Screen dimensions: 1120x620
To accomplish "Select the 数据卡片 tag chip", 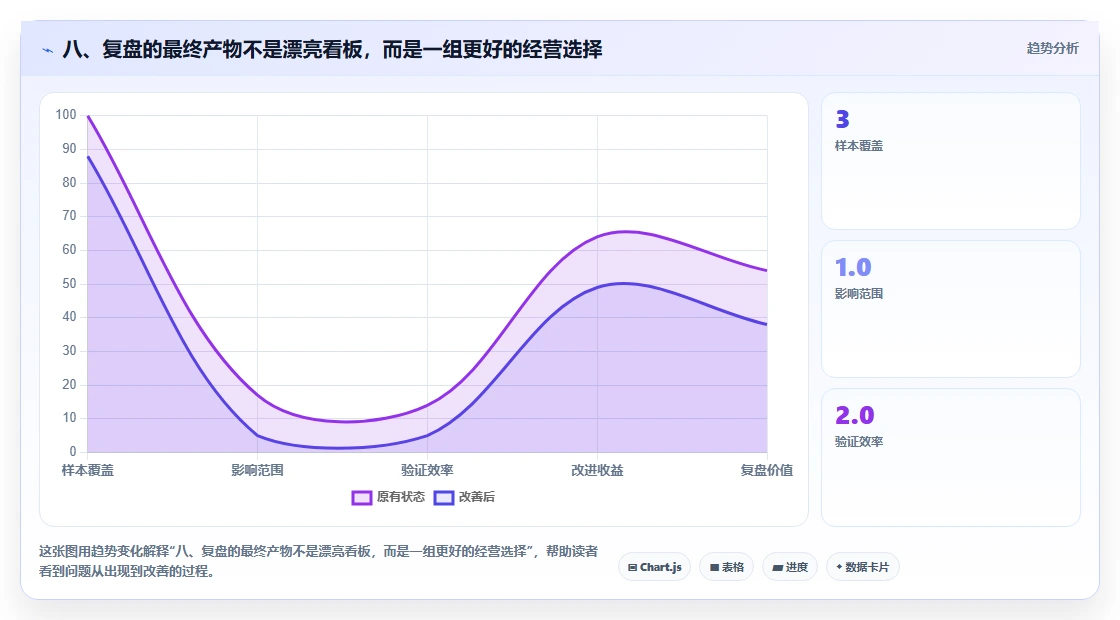I will pos(862,567).
